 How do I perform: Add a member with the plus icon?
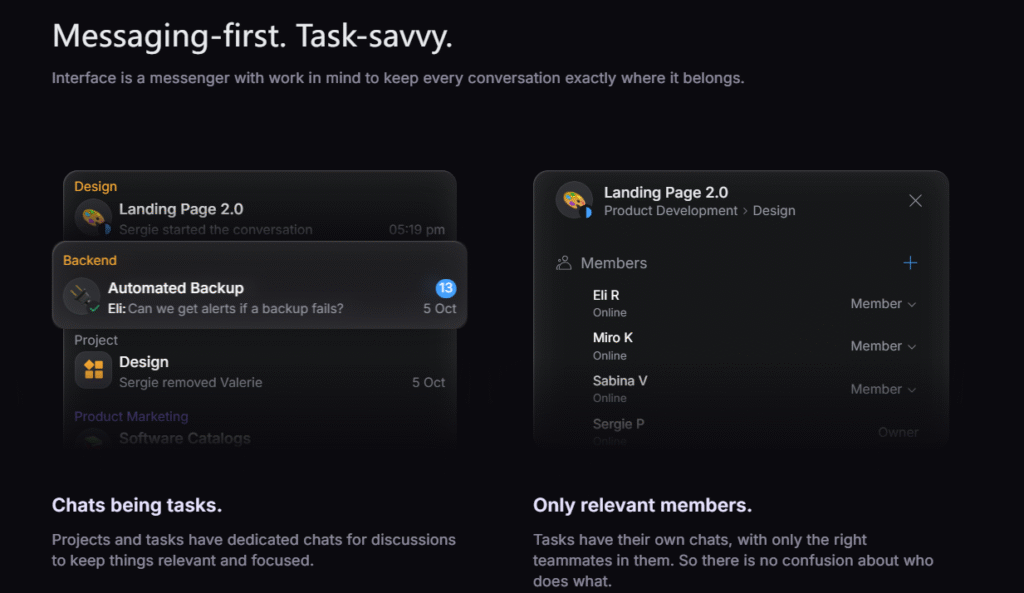[x=910, y=263]
